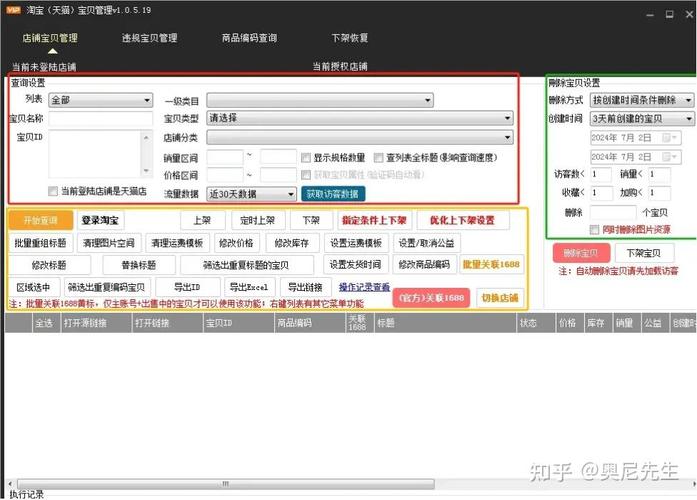Click 替换标题 button
The width and height of the screenshot is (697, 500).
pyautogui.click(x=139, y=265)
